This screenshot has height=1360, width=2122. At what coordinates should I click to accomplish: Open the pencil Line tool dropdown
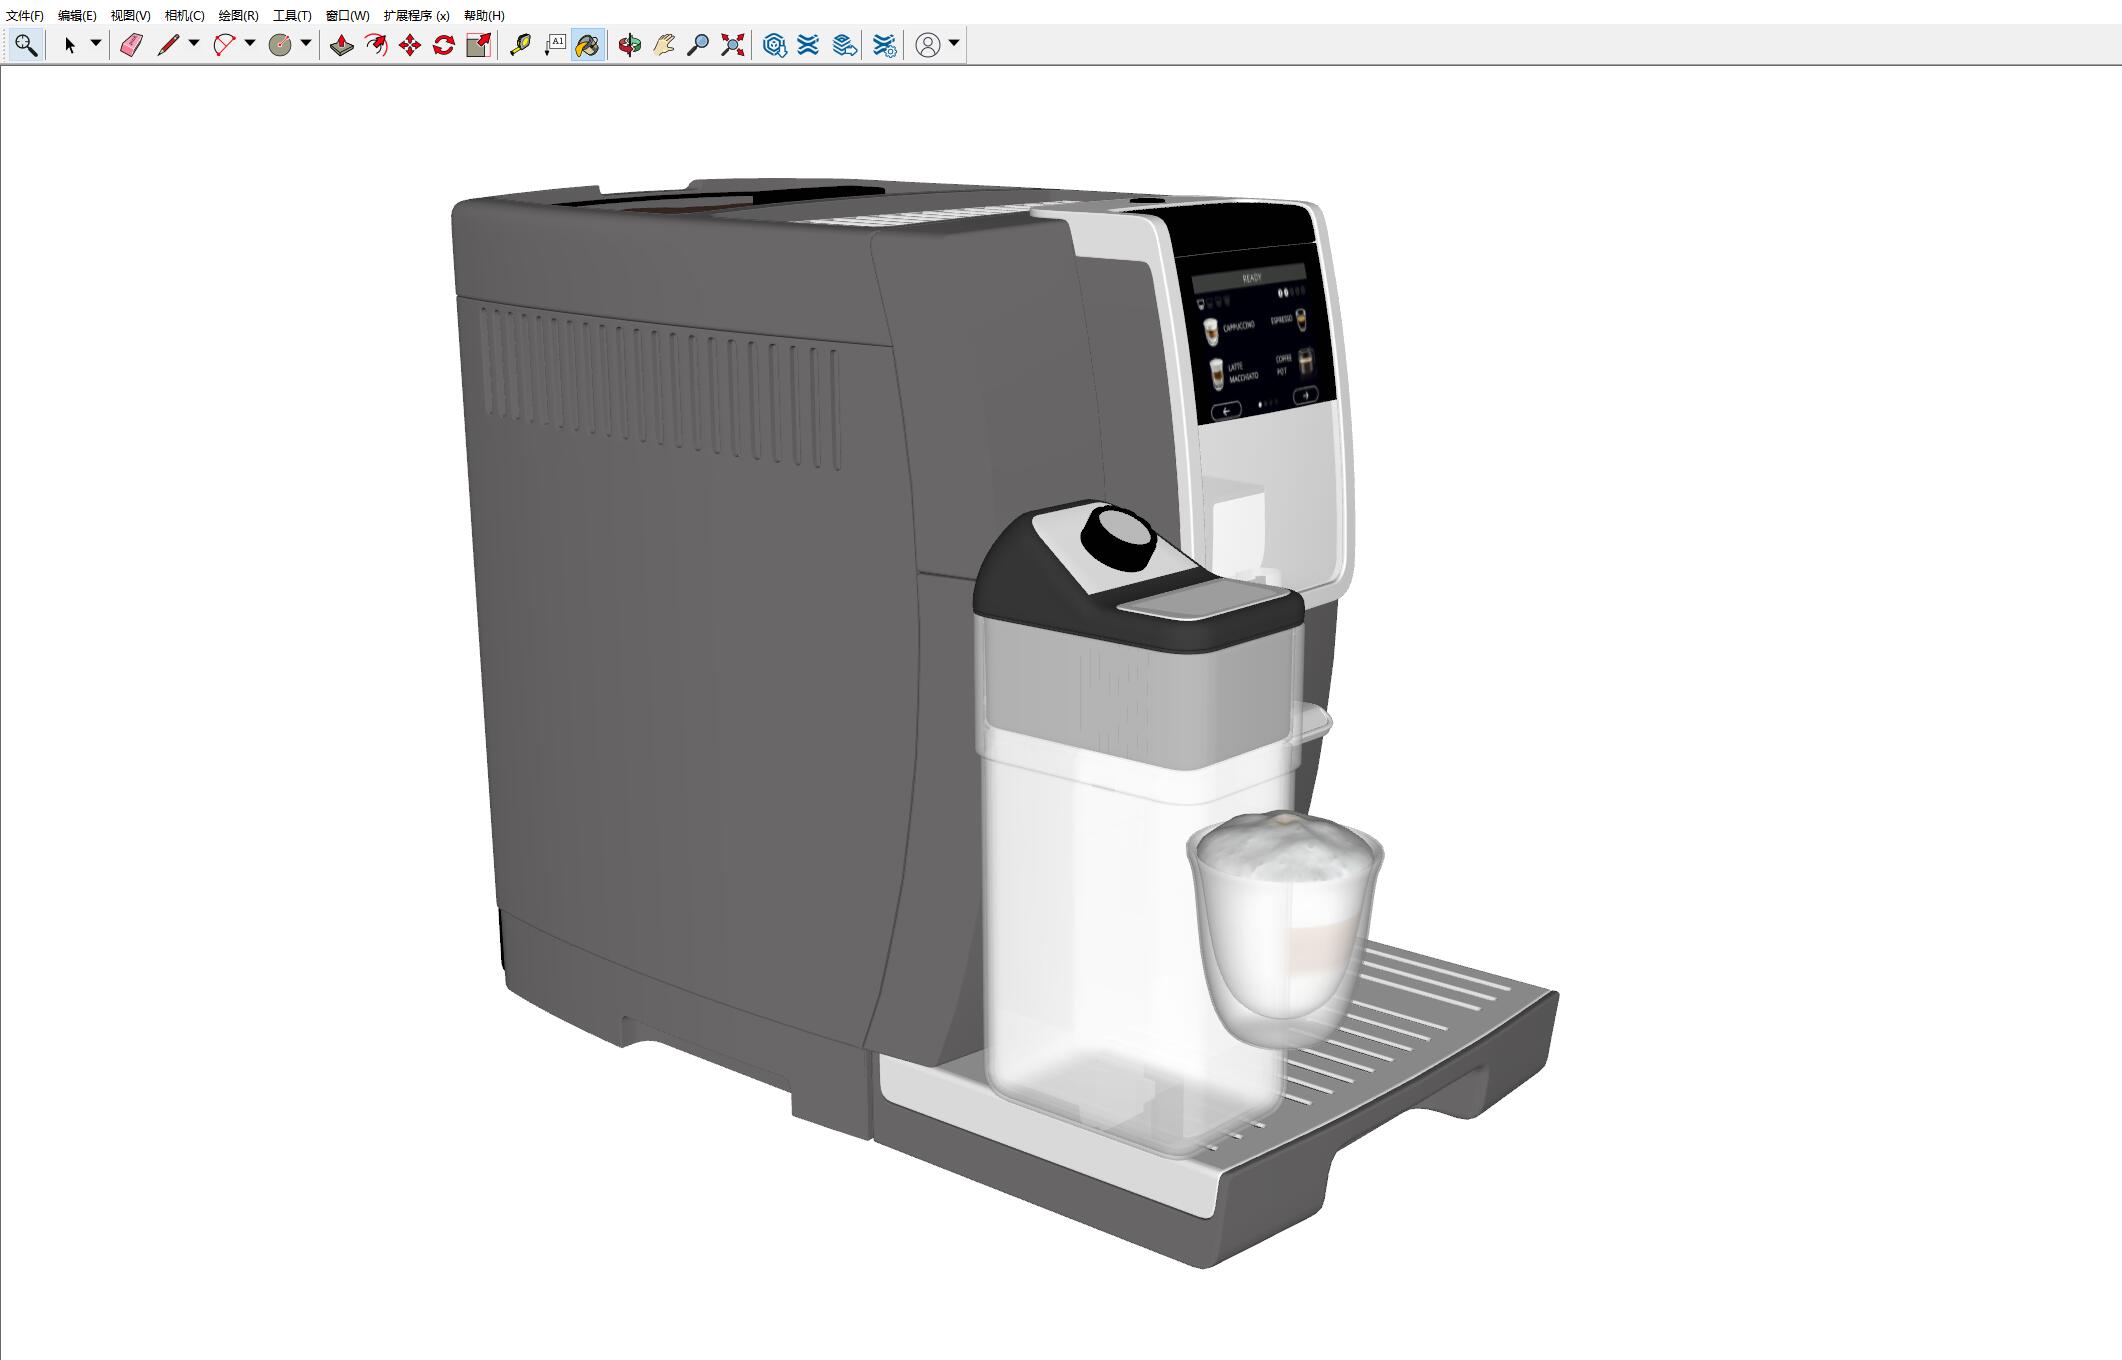click(x=194, y=43)
